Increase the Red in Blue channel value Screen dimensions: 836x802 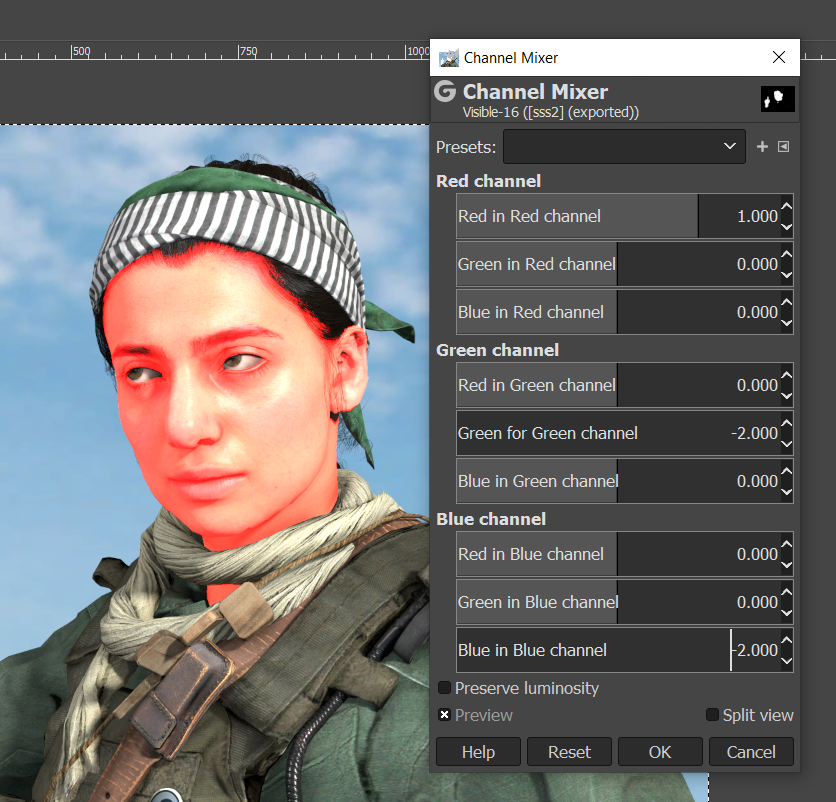[x=787, y=543]
